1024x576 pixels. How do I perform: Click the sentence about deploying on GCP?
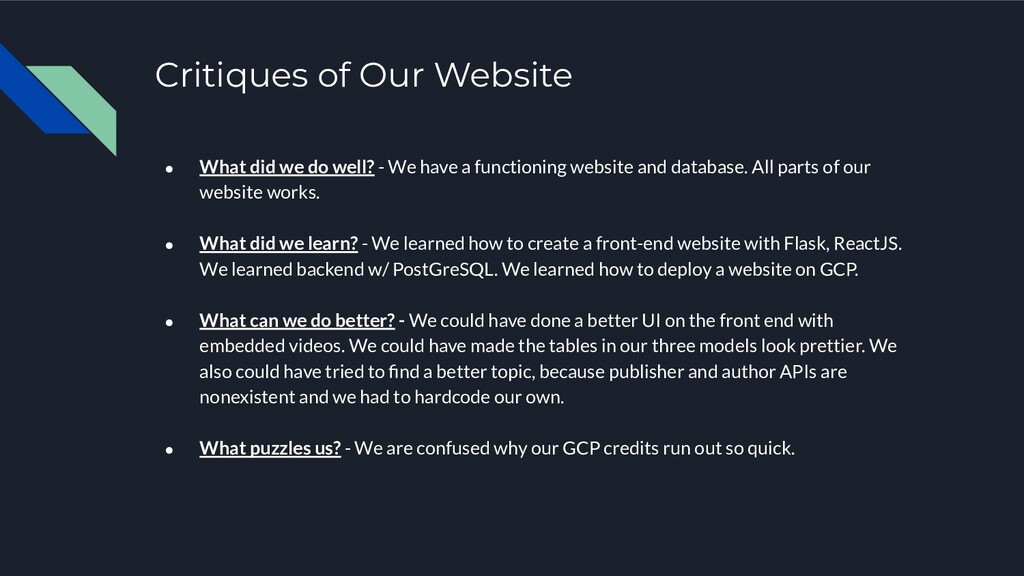coord(680,270)
